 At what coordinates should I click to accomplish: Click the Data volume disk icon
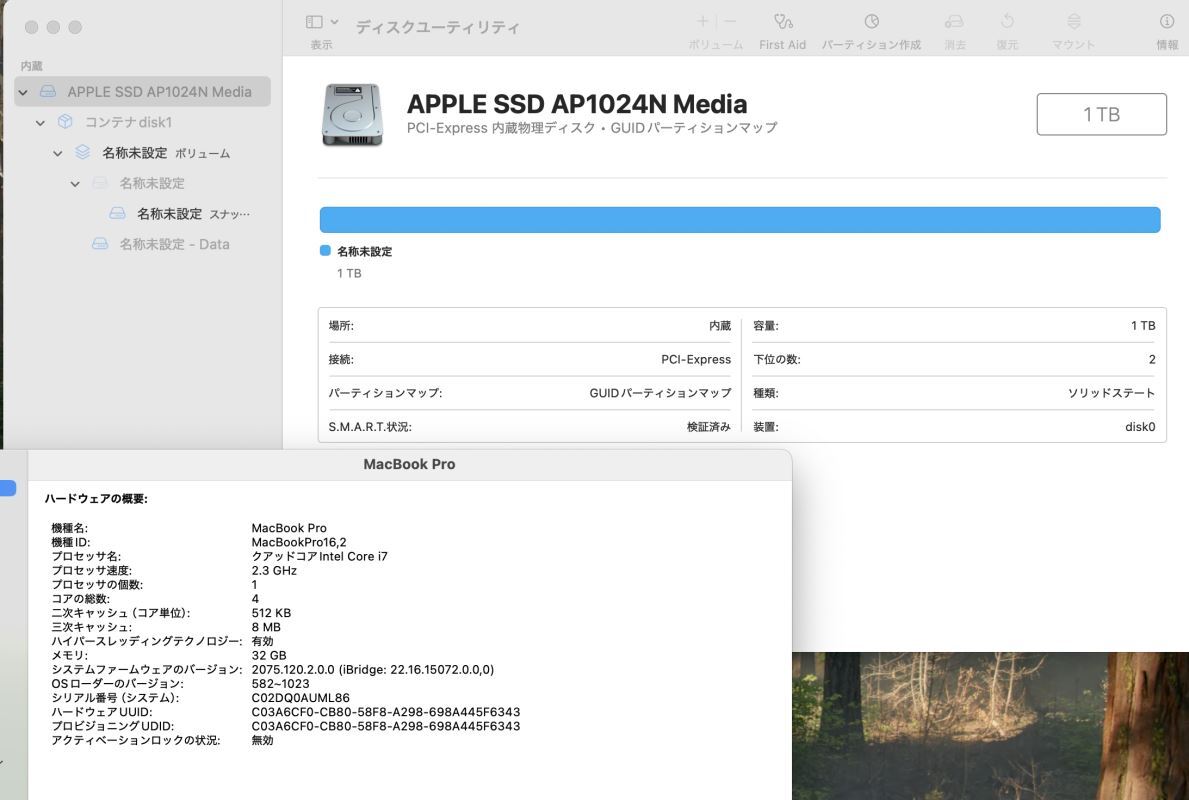(x=100, y=243)
